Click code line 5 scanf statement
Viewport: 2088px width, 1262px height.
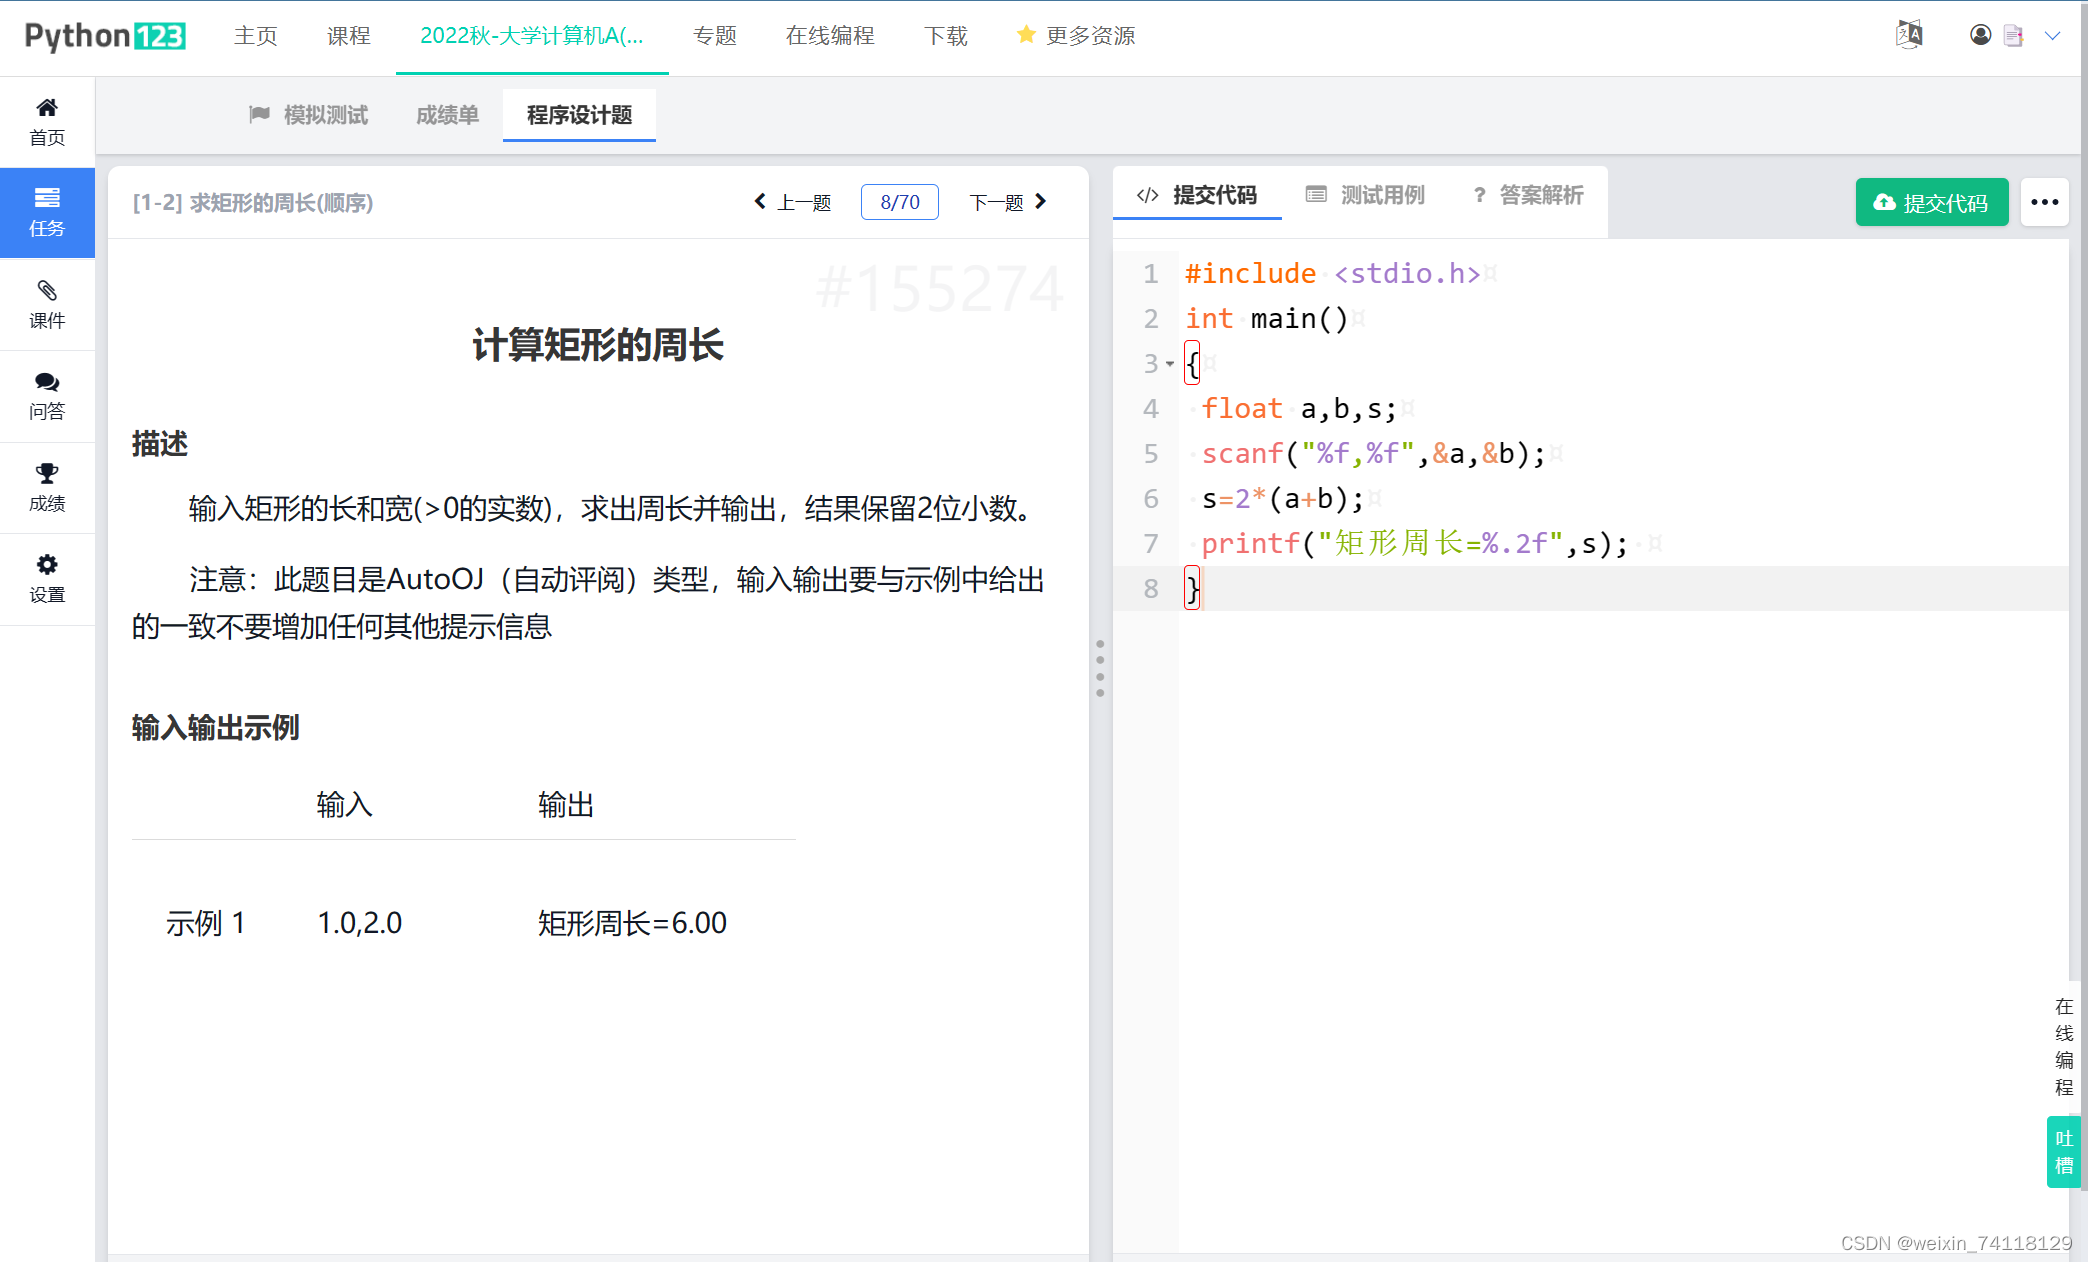(1372, 454)
